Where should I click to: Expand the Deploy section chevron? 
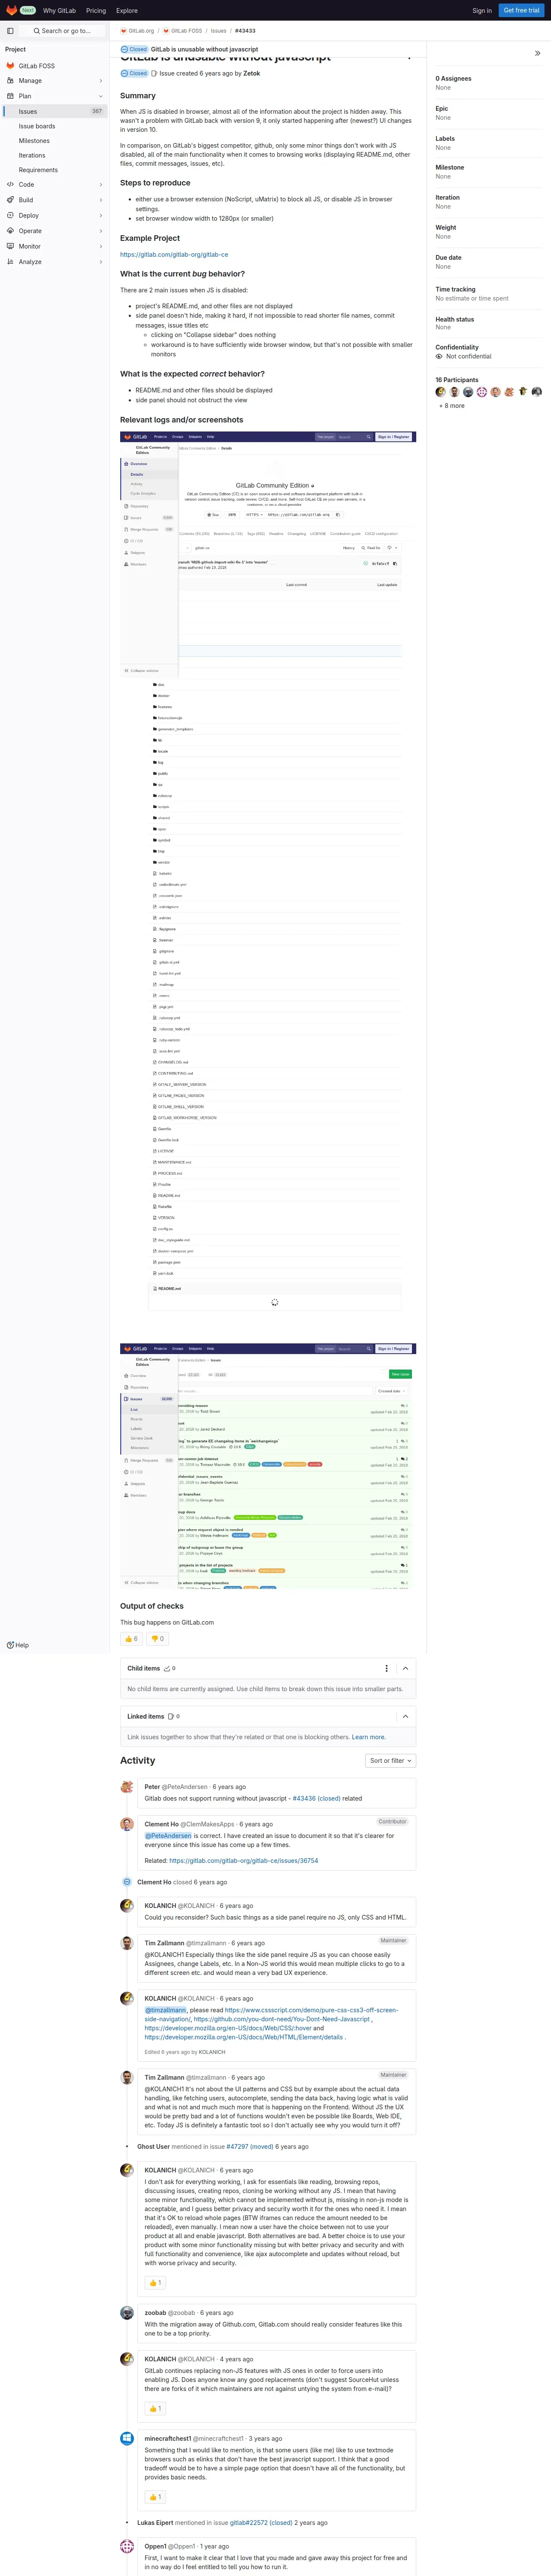tap(100, 216)
